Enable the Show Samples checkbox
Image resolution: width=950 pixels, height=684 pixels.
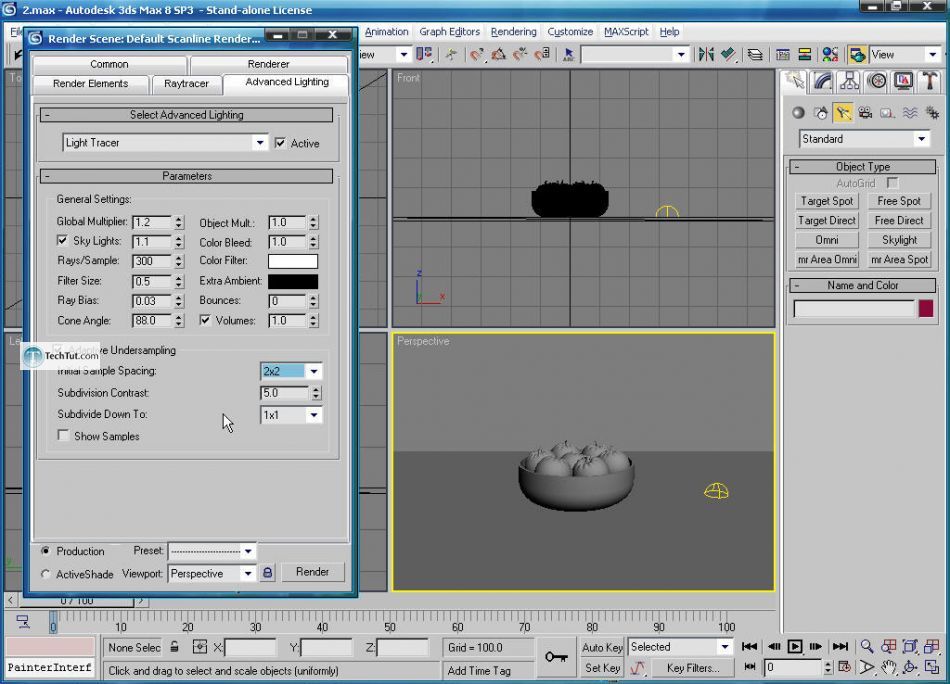63,435
